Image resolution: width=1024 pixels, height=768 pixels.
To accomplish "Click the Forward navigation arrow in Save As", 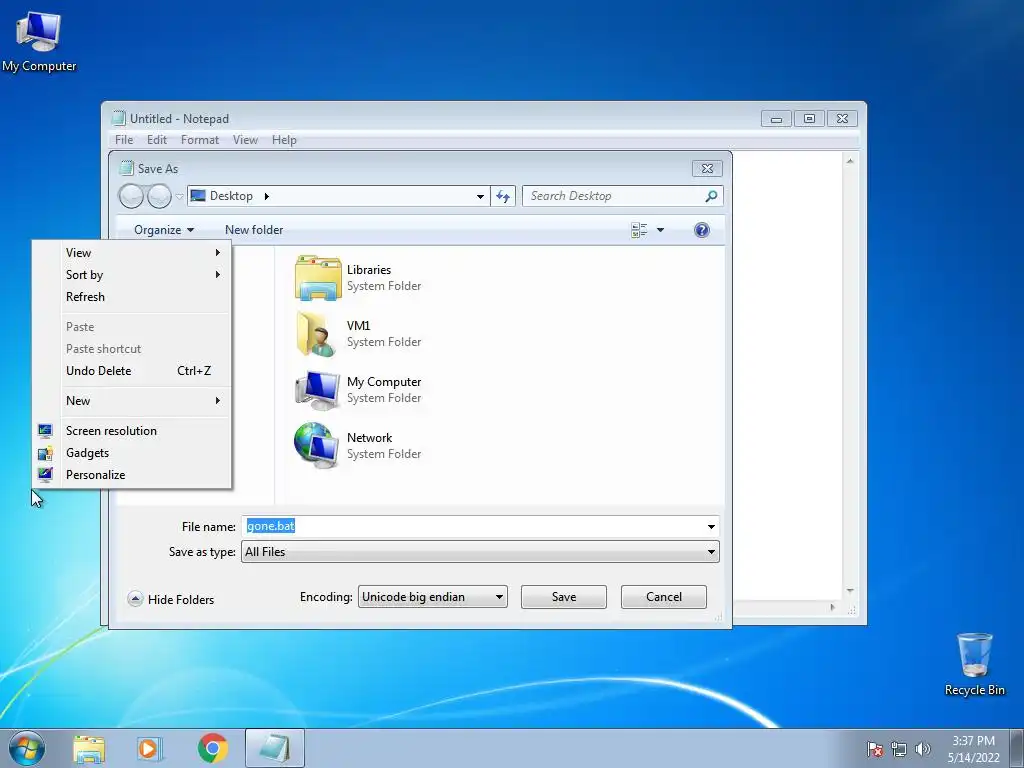I will coord(159,196).
